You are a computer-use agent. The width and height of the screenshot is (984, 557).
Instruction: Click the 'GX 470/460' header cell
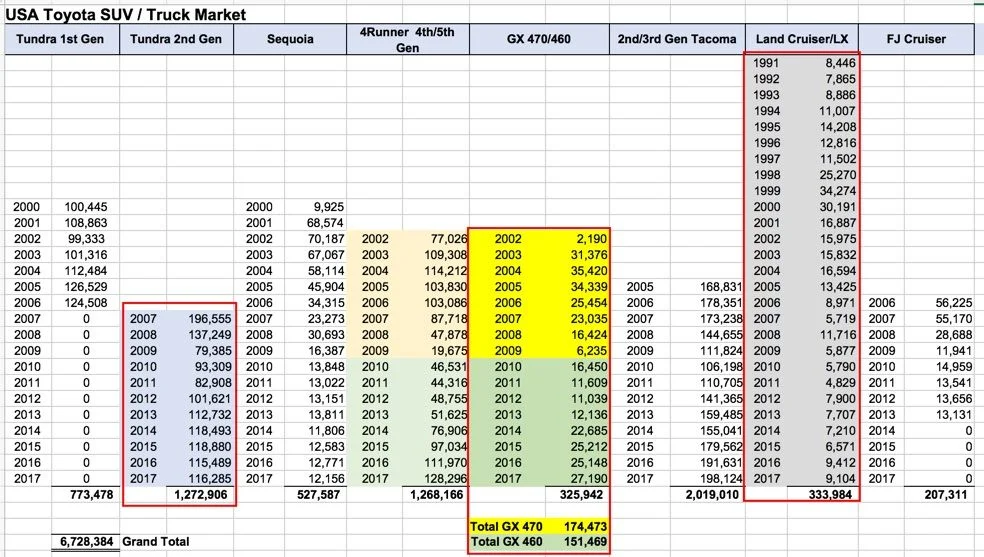point(539,39)
